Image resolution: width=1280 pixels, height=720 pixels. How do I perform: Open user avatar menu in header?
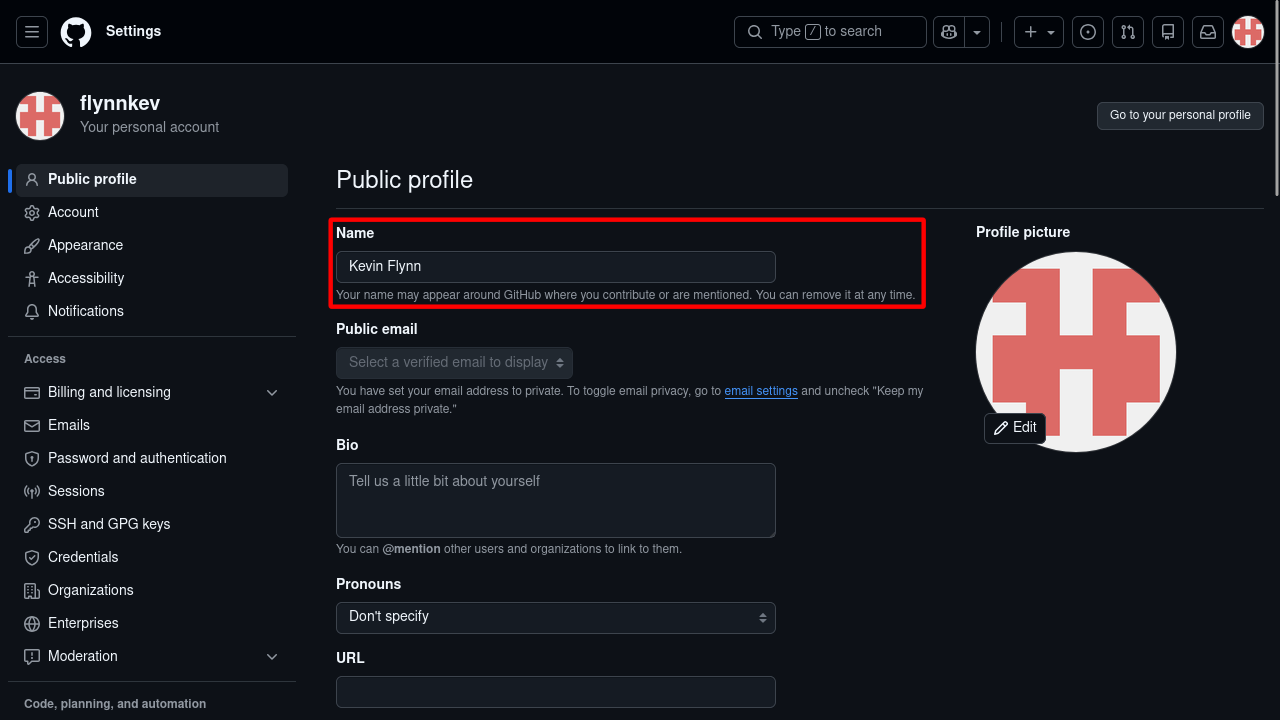[x=1248, y=32]
